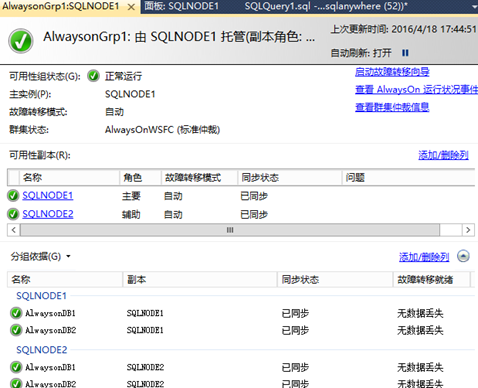Open the 启动故障转移向导 link
Image resolution: width=478 pixels, height=388 pixels.
point(392,72)
